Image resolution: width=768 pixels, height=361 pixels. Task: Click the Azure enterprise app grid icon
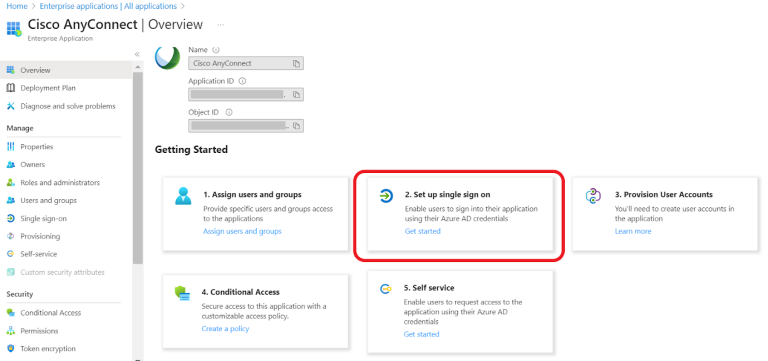tap(14, 28)
